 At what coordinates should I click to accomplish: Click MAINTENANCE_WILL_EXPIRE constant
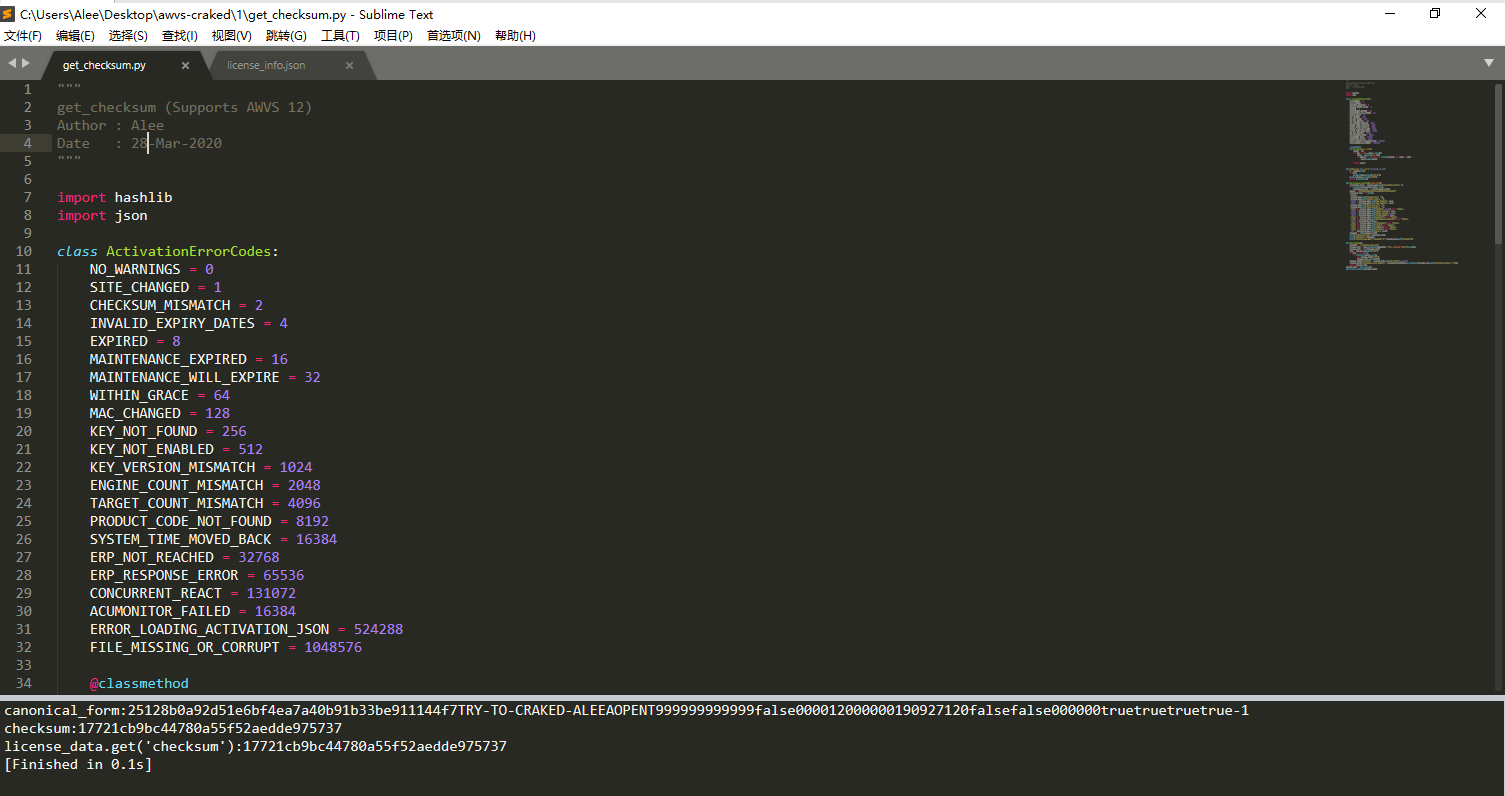185,377
